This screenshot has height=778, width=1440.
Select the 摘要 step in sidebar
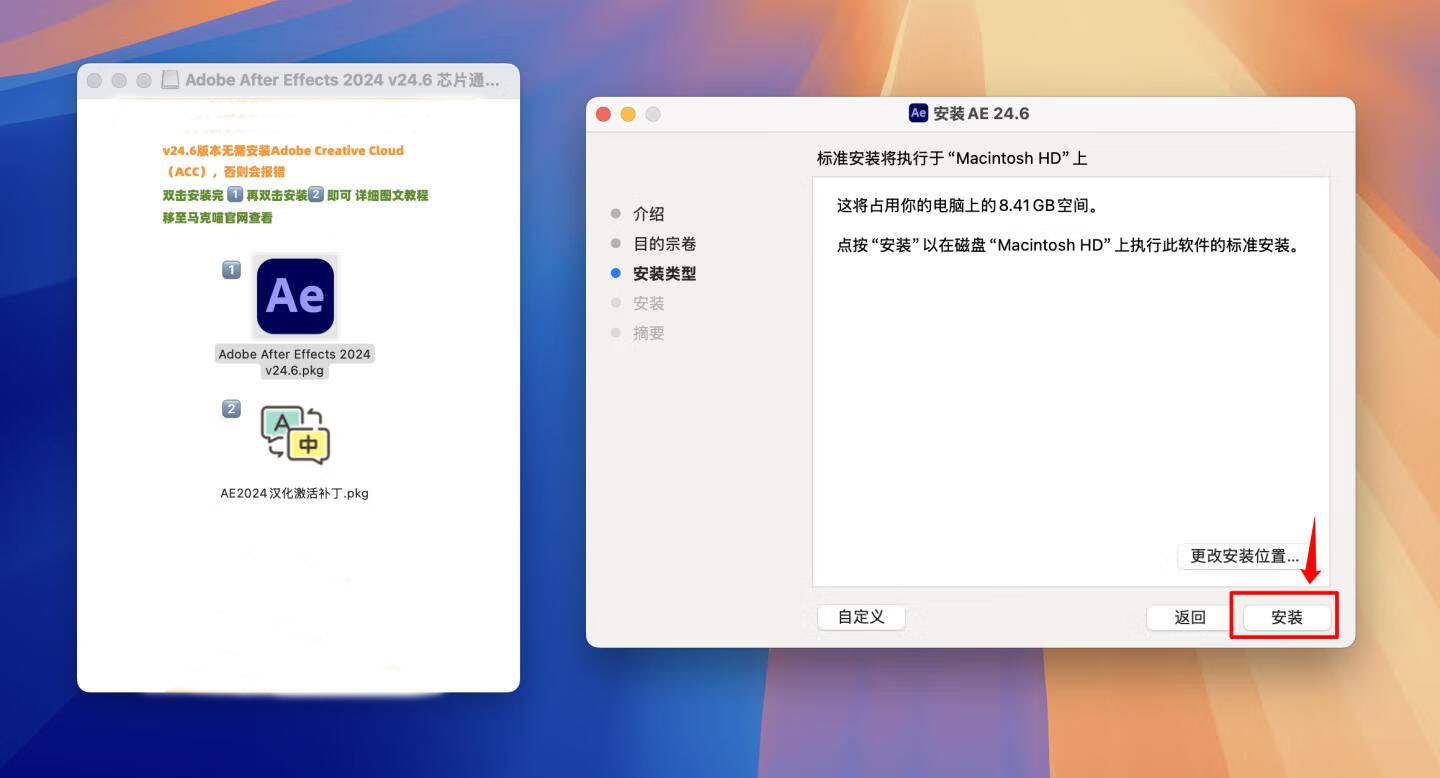tap(648, 333)
